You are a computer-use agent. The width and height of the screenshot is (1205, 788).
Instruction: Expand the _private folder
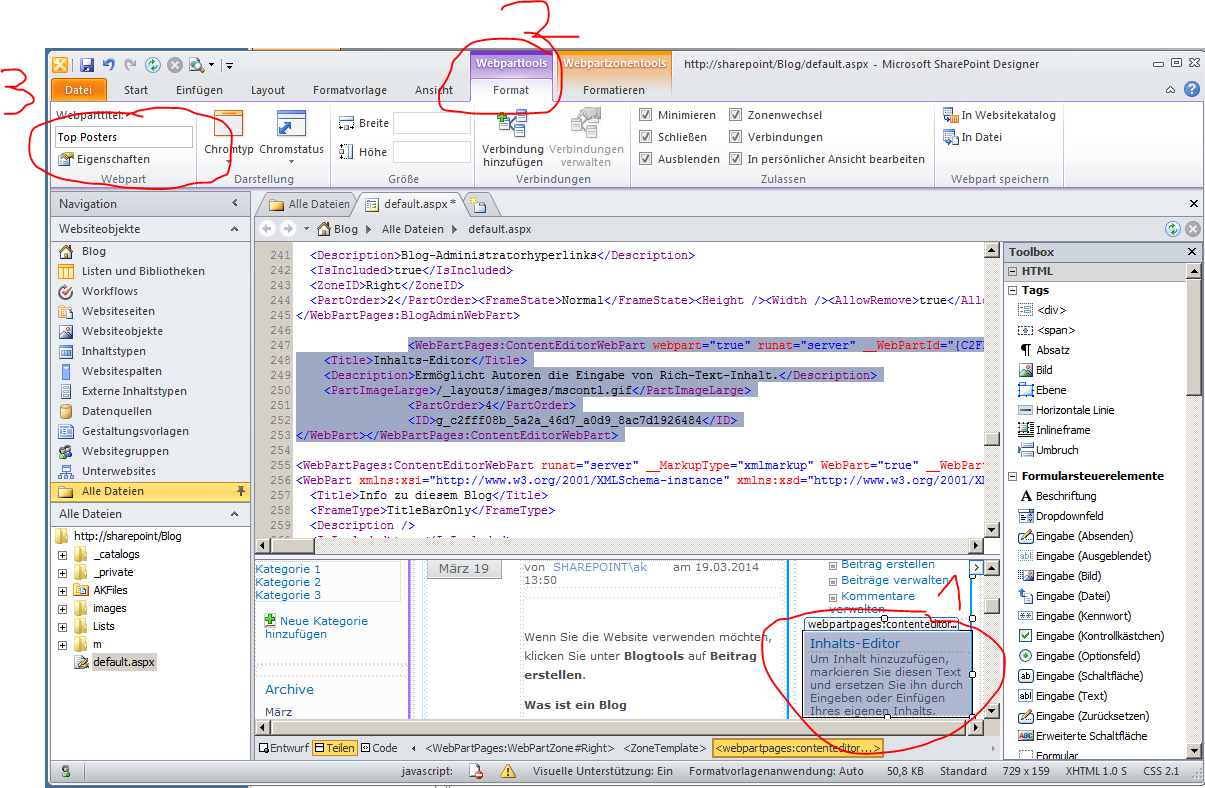(63, 572)
